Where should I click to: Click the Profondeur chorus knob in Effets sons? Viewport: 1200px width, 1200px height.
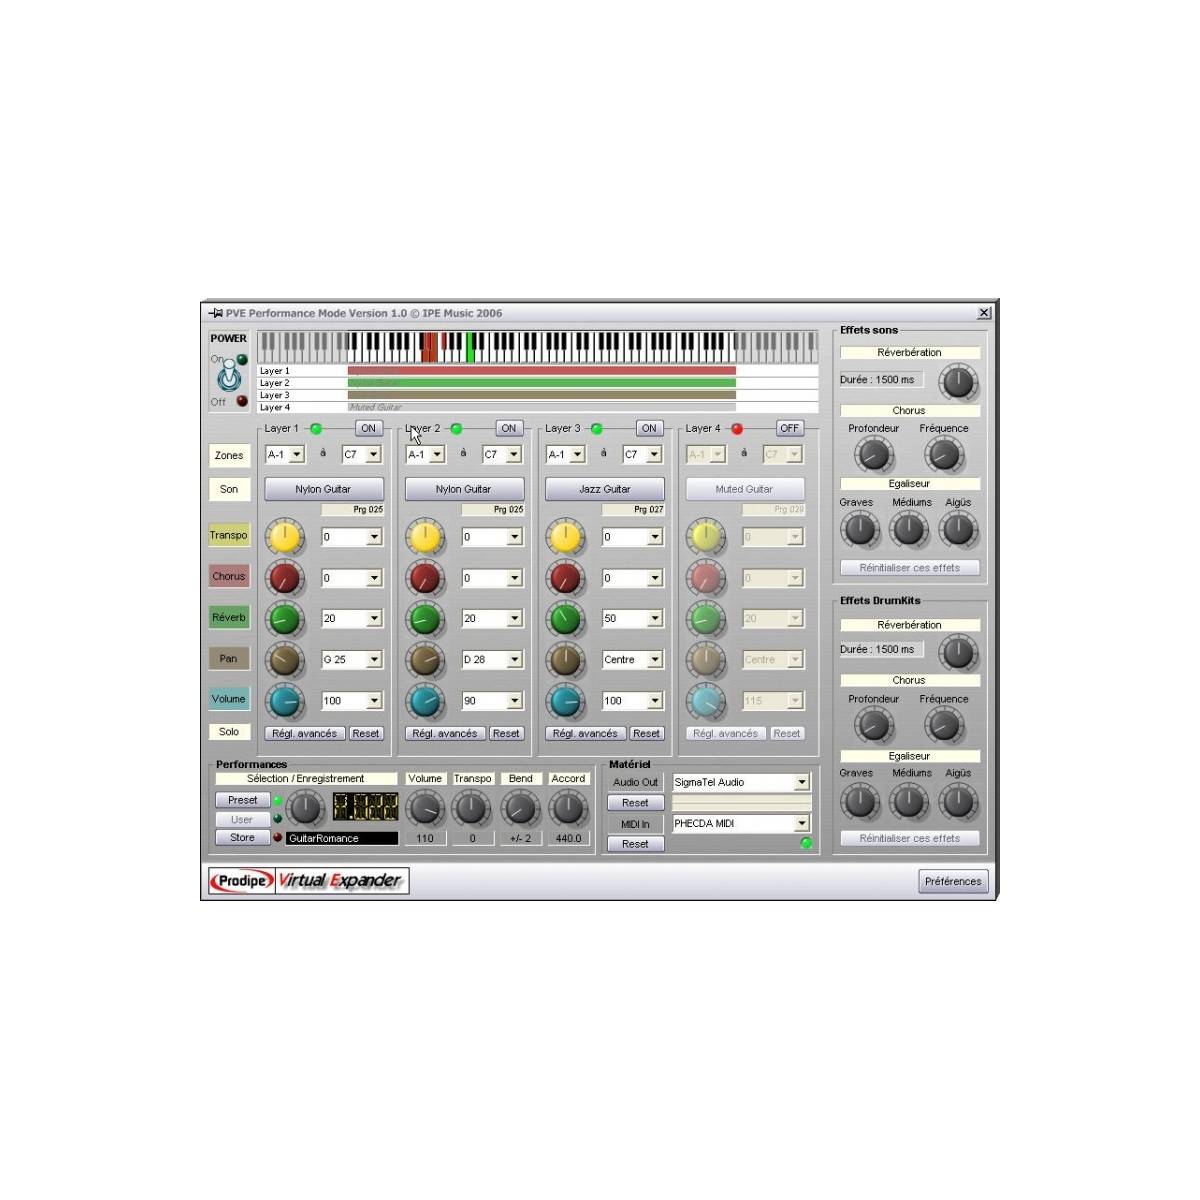click(x=873, y=455)
